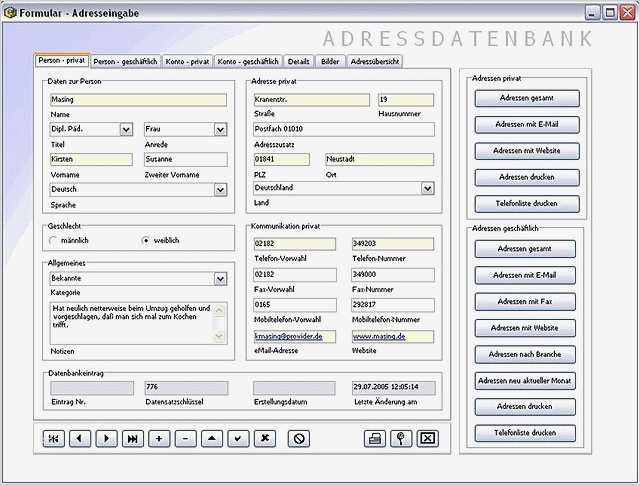The height and width of the screenshot is (485, 640).
Task: Go to the next record arrow
Action: coord(107,439)
